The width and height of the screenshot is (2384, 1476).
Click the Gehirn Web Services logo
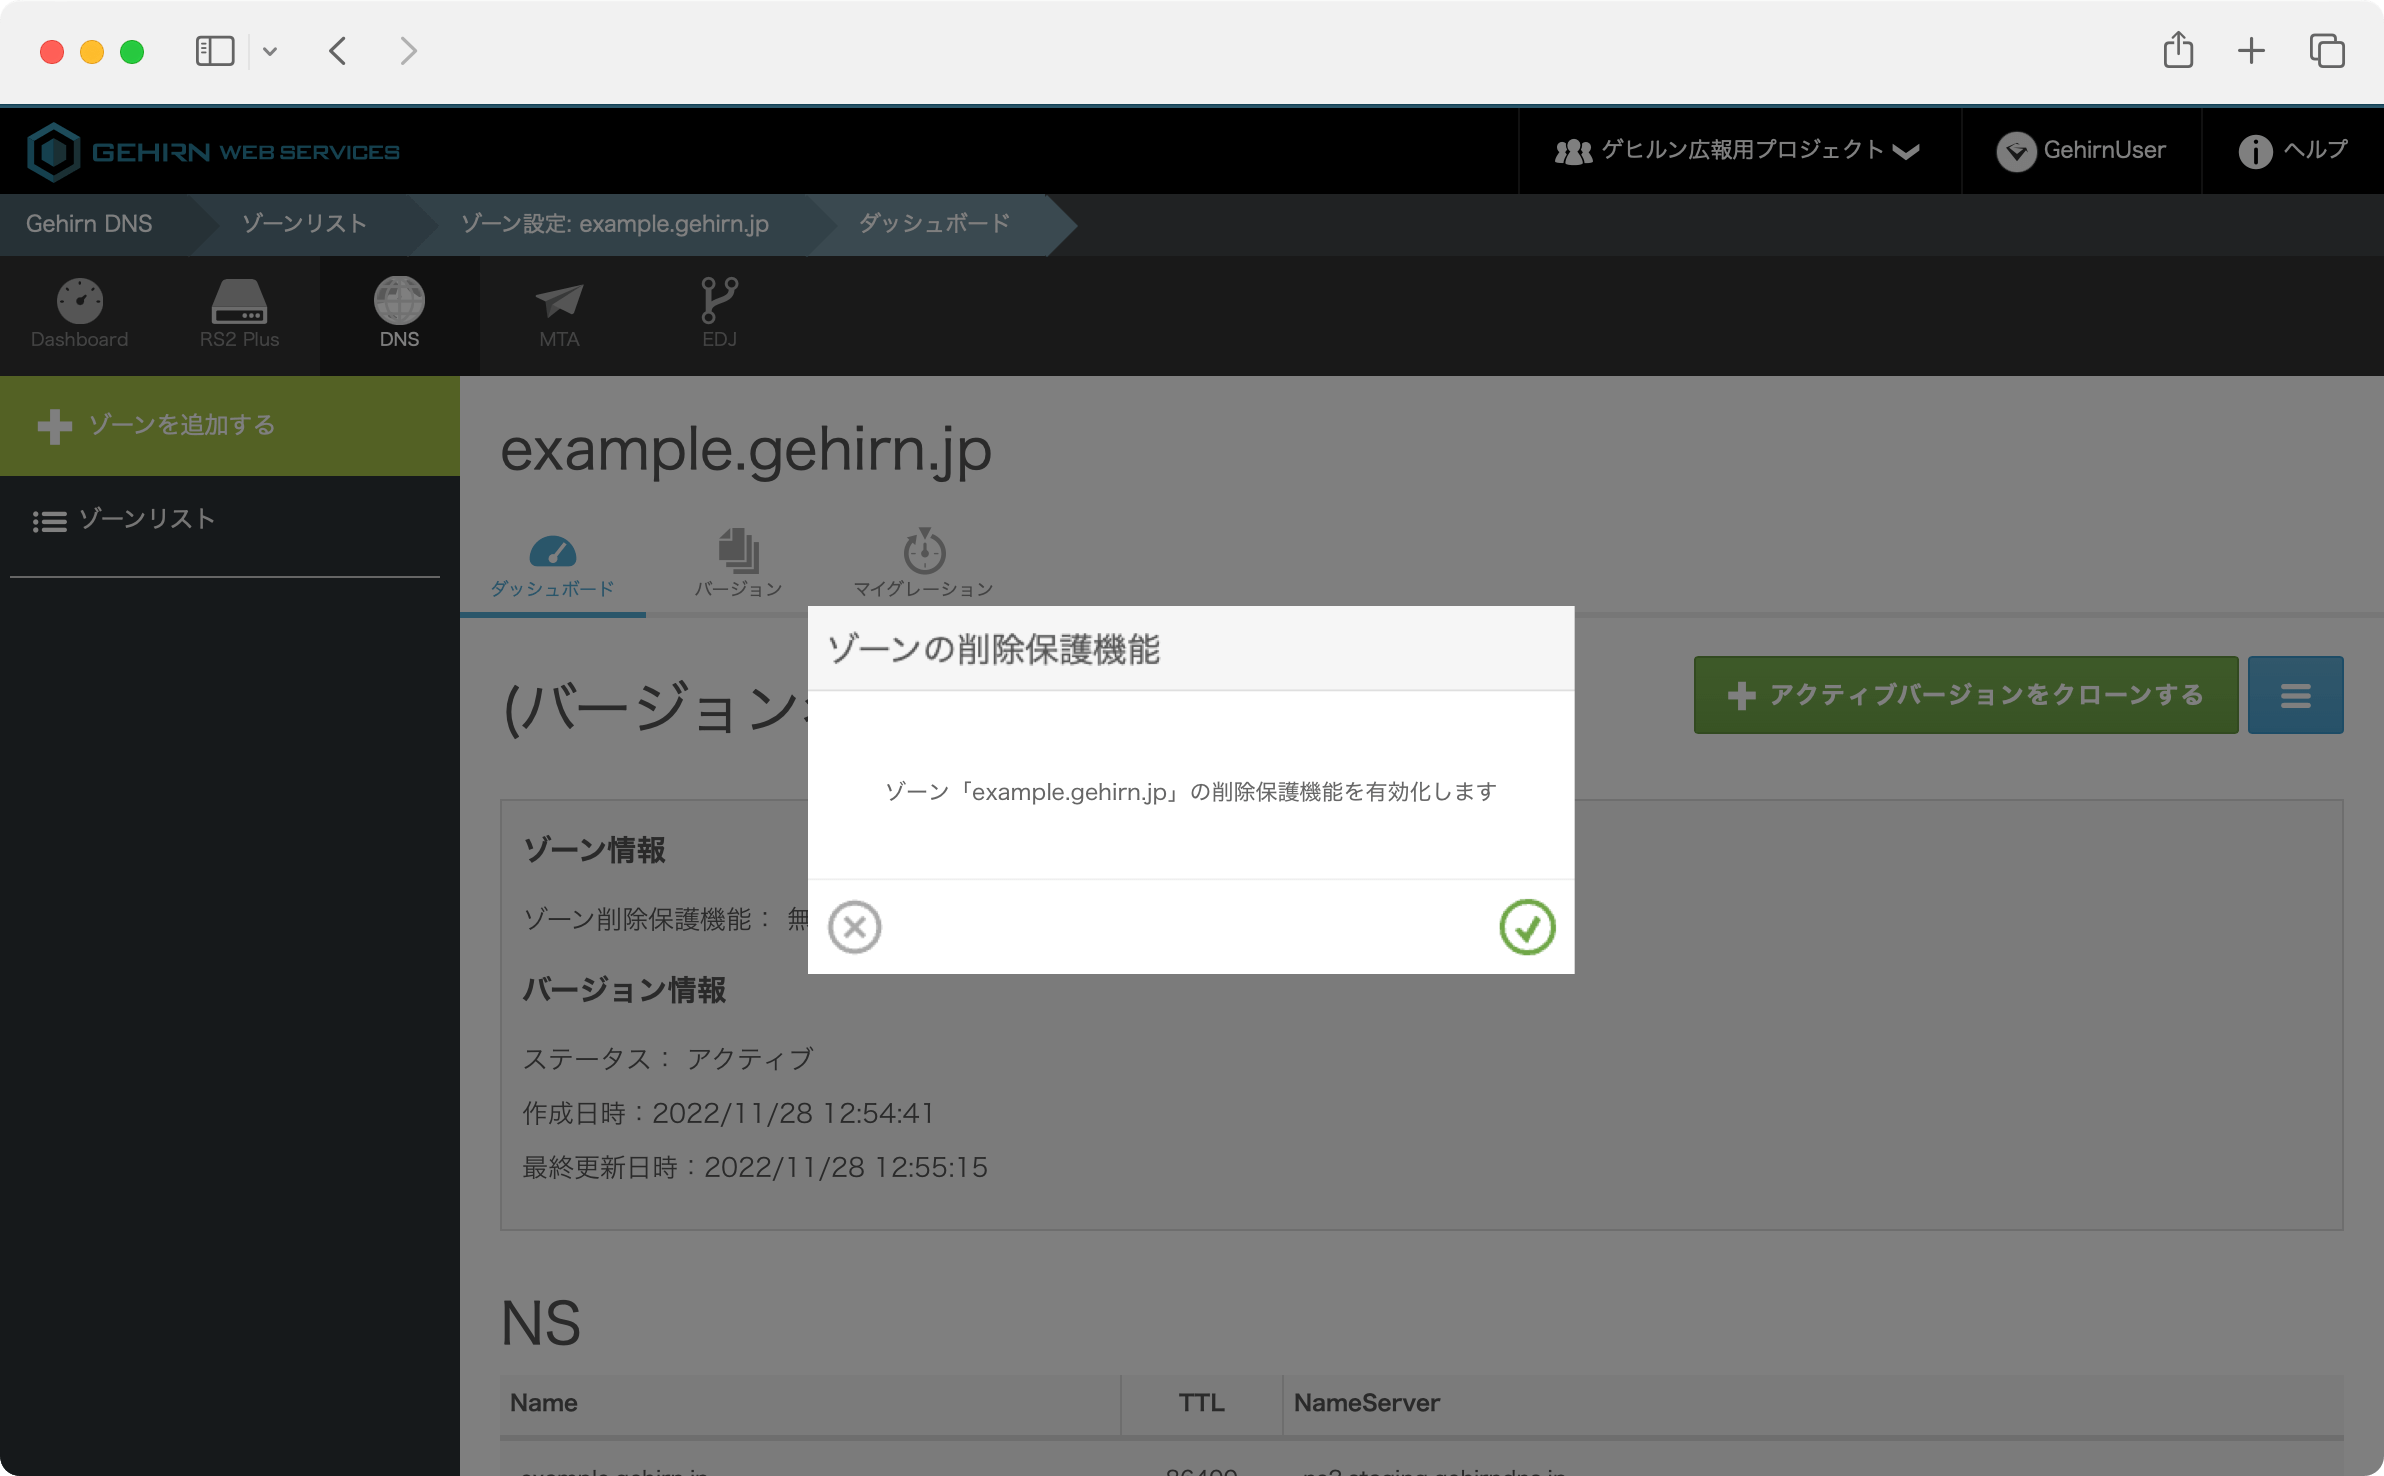tap(213, 150)
